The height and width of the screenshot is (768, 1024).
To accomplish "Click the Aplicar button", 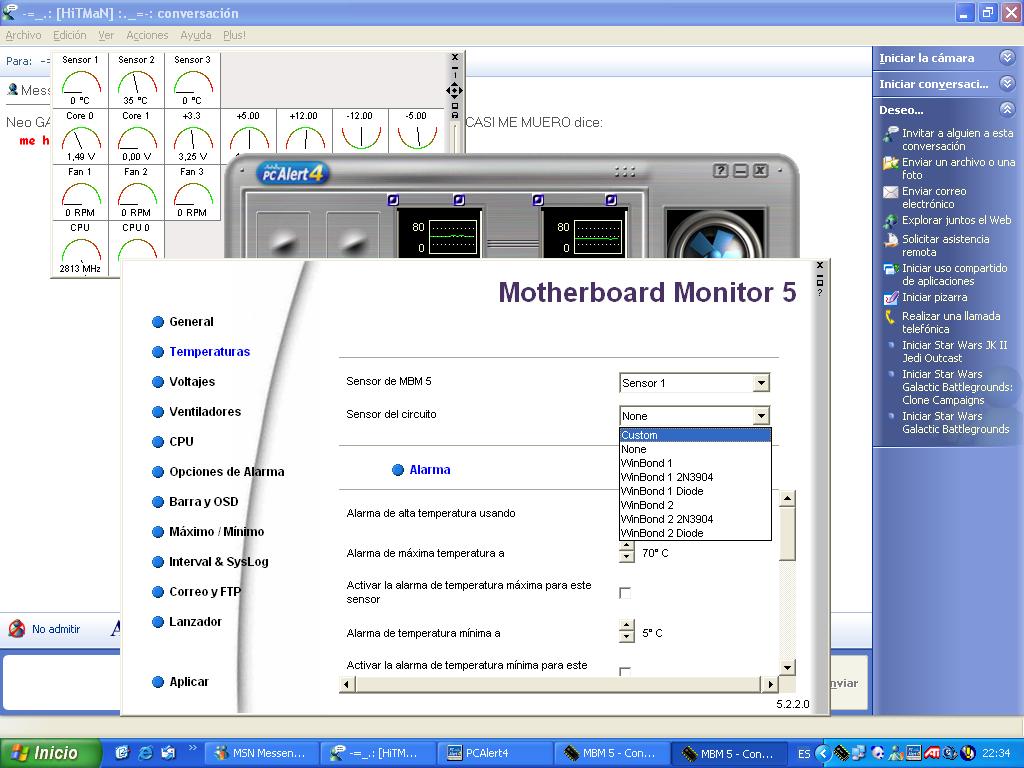I will click(180, 682).
